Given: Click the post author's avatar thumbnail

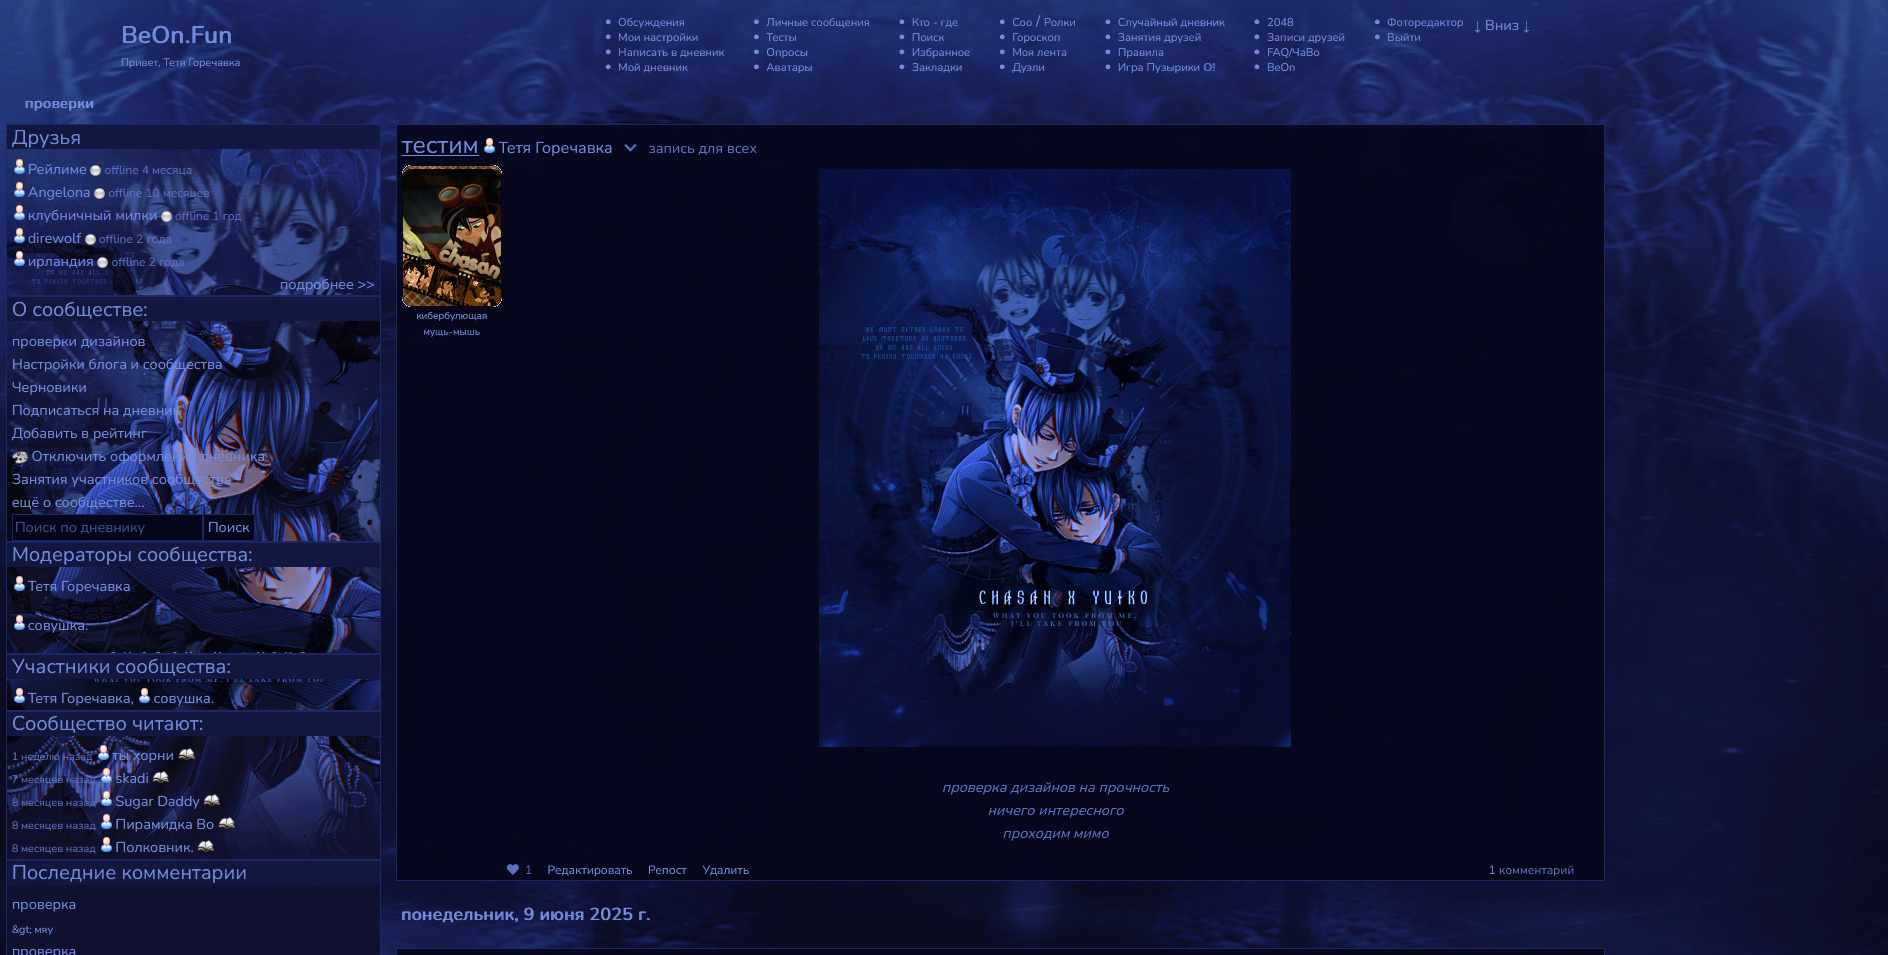Looking at the screenshot, I should [x=452, y=236].
